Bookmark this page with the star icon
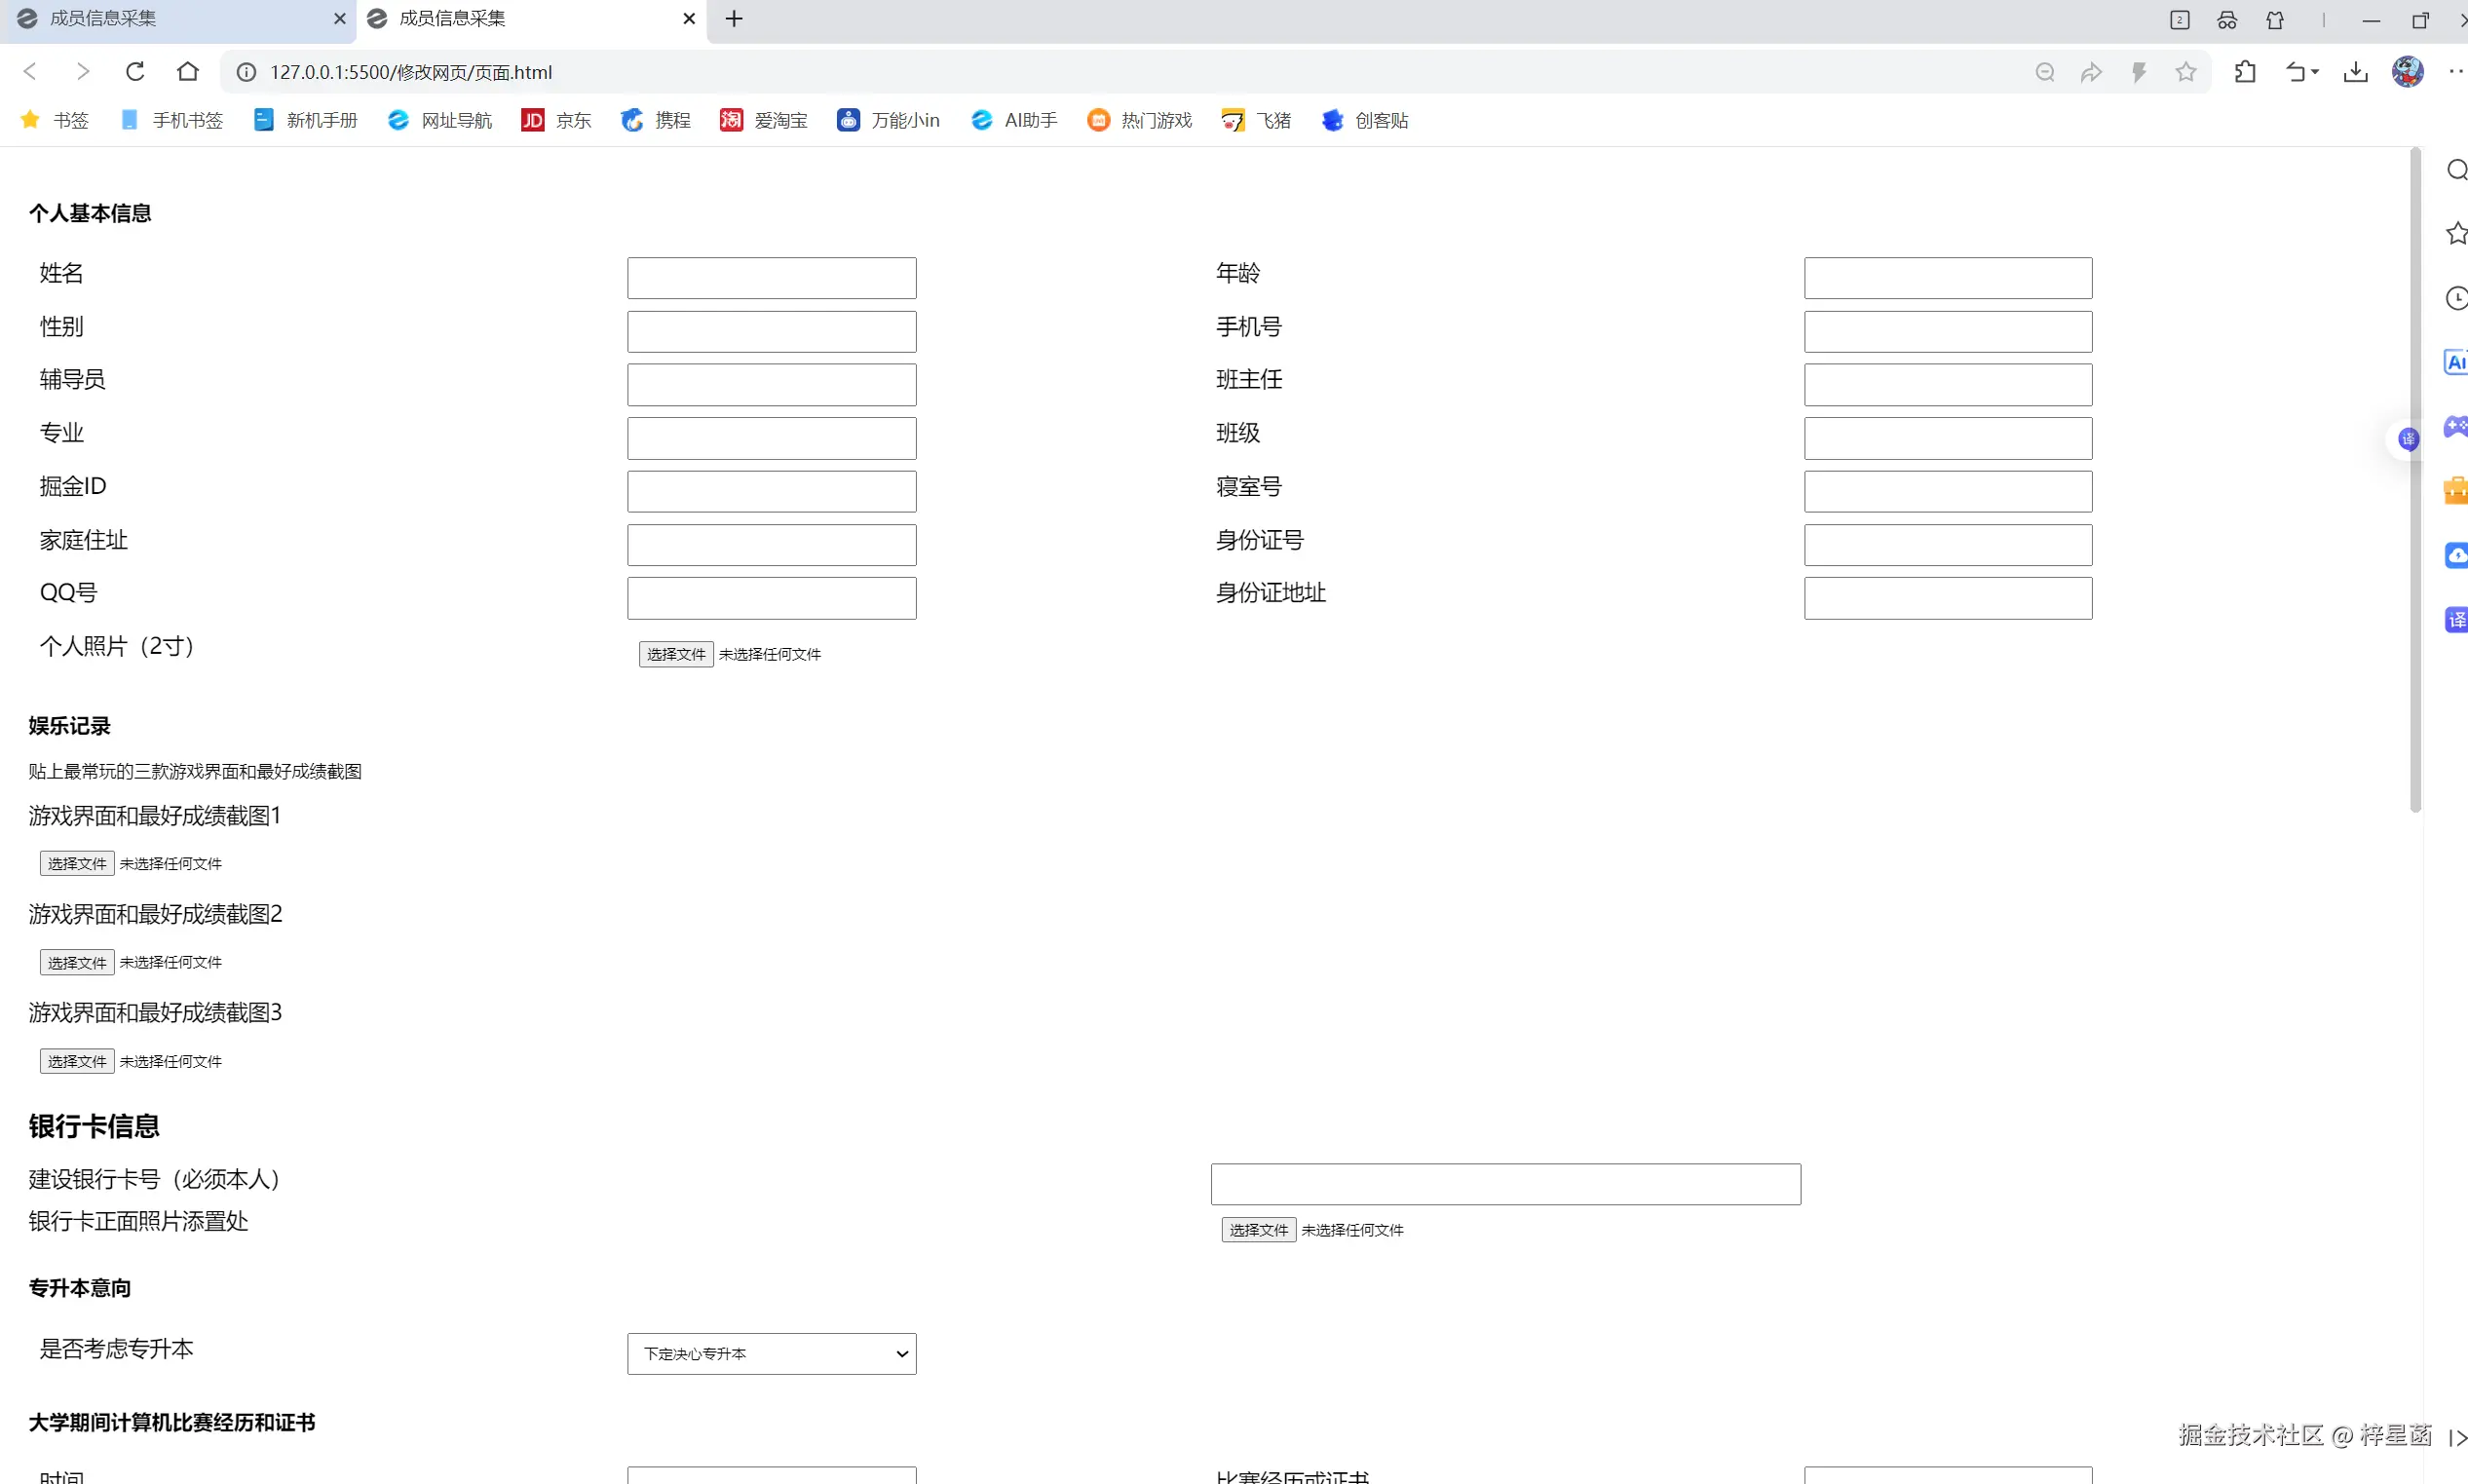The image size is (2468, 1484). pos(2185,71)
